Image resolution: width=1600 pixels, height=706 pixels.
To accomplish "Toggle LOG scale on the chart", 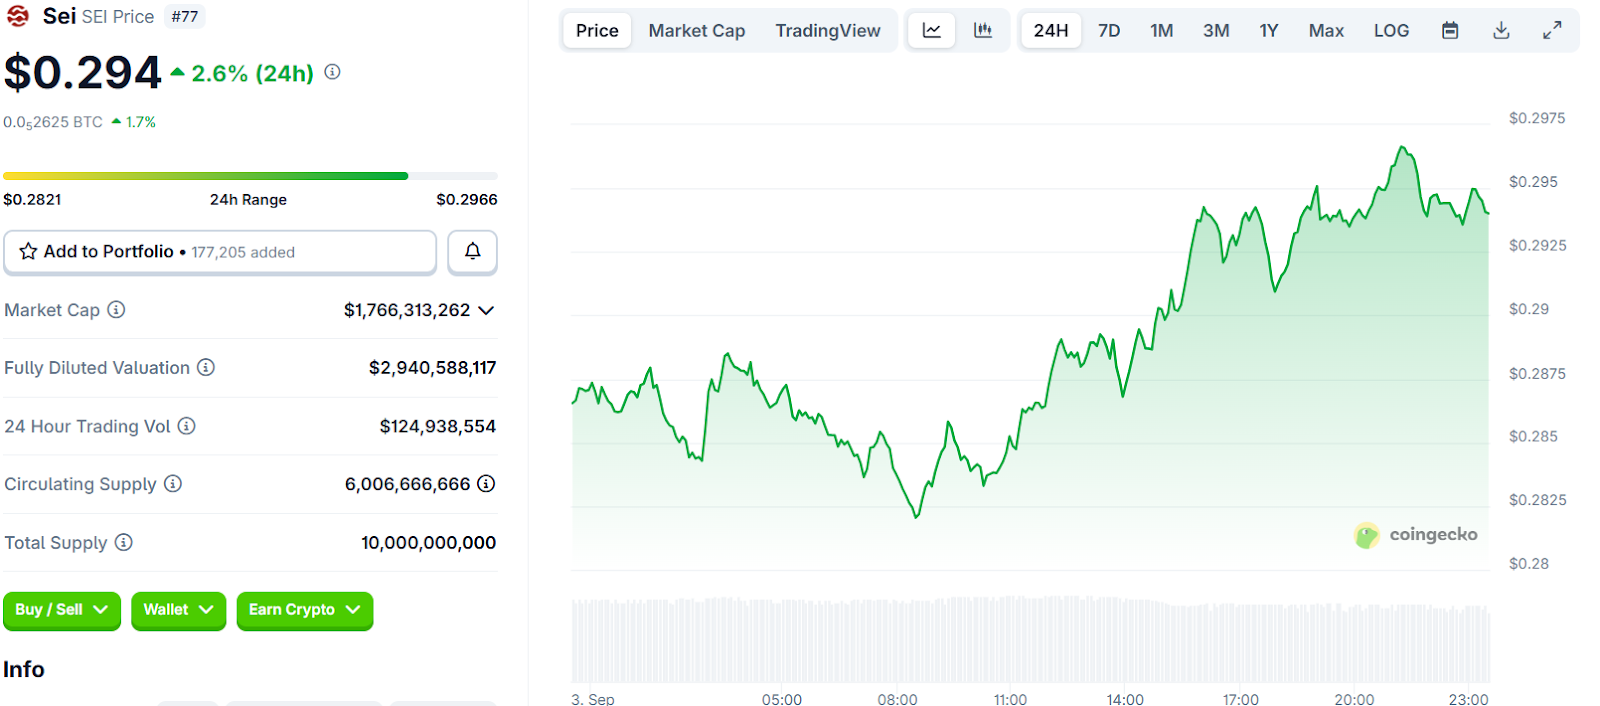I will (1390, 31).
